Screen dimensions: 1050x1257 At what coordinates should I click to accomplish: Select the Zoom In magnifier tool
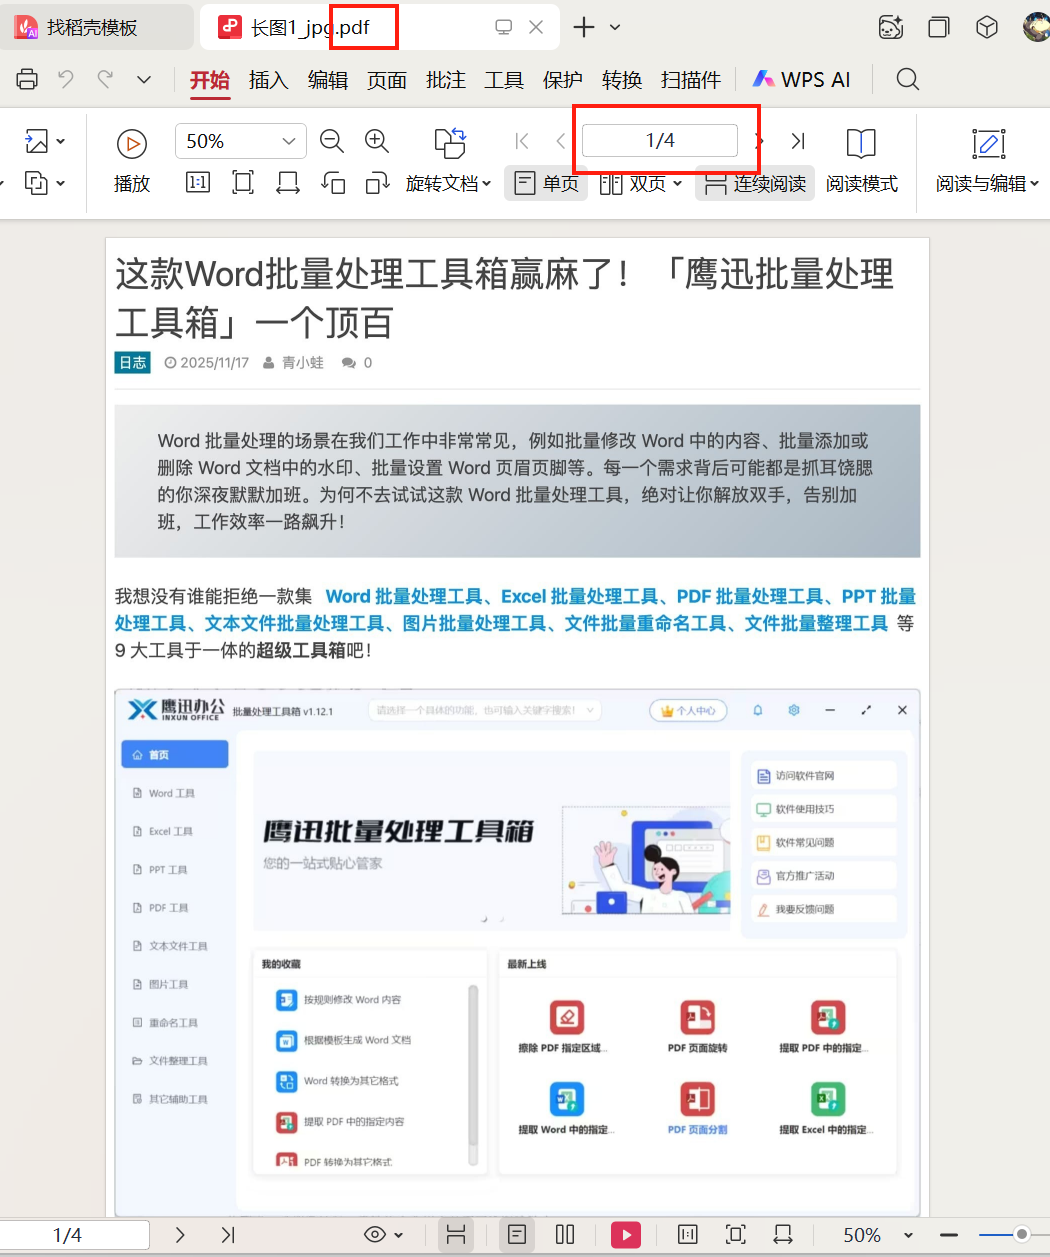377,141
